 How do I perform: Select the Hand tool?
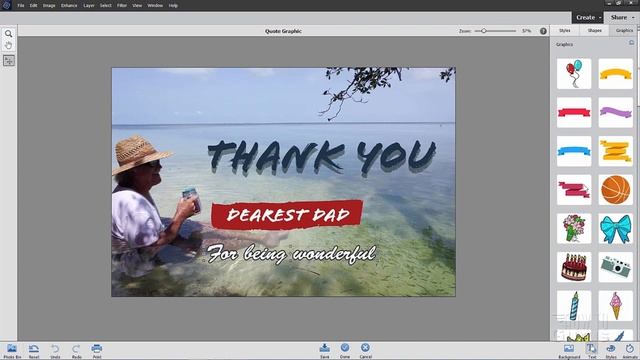9,45
